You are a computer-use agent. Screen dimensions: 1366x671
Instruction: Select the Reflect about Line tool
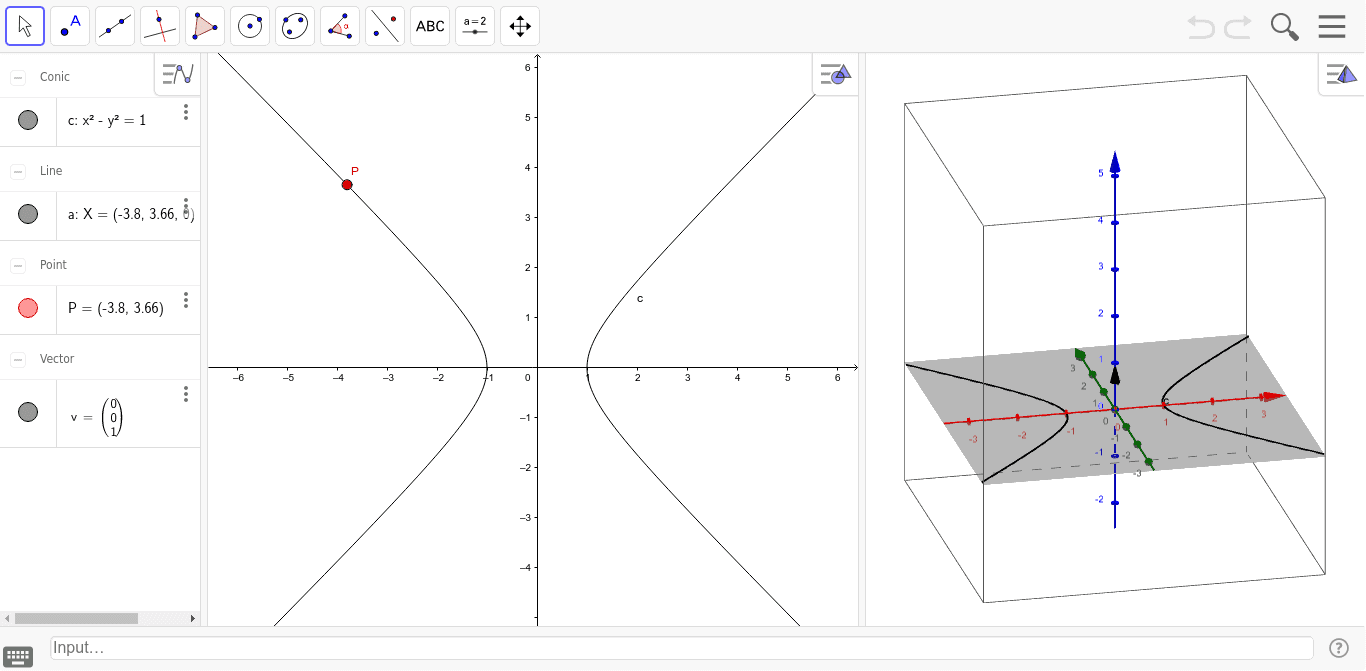(x=385, y=26)
